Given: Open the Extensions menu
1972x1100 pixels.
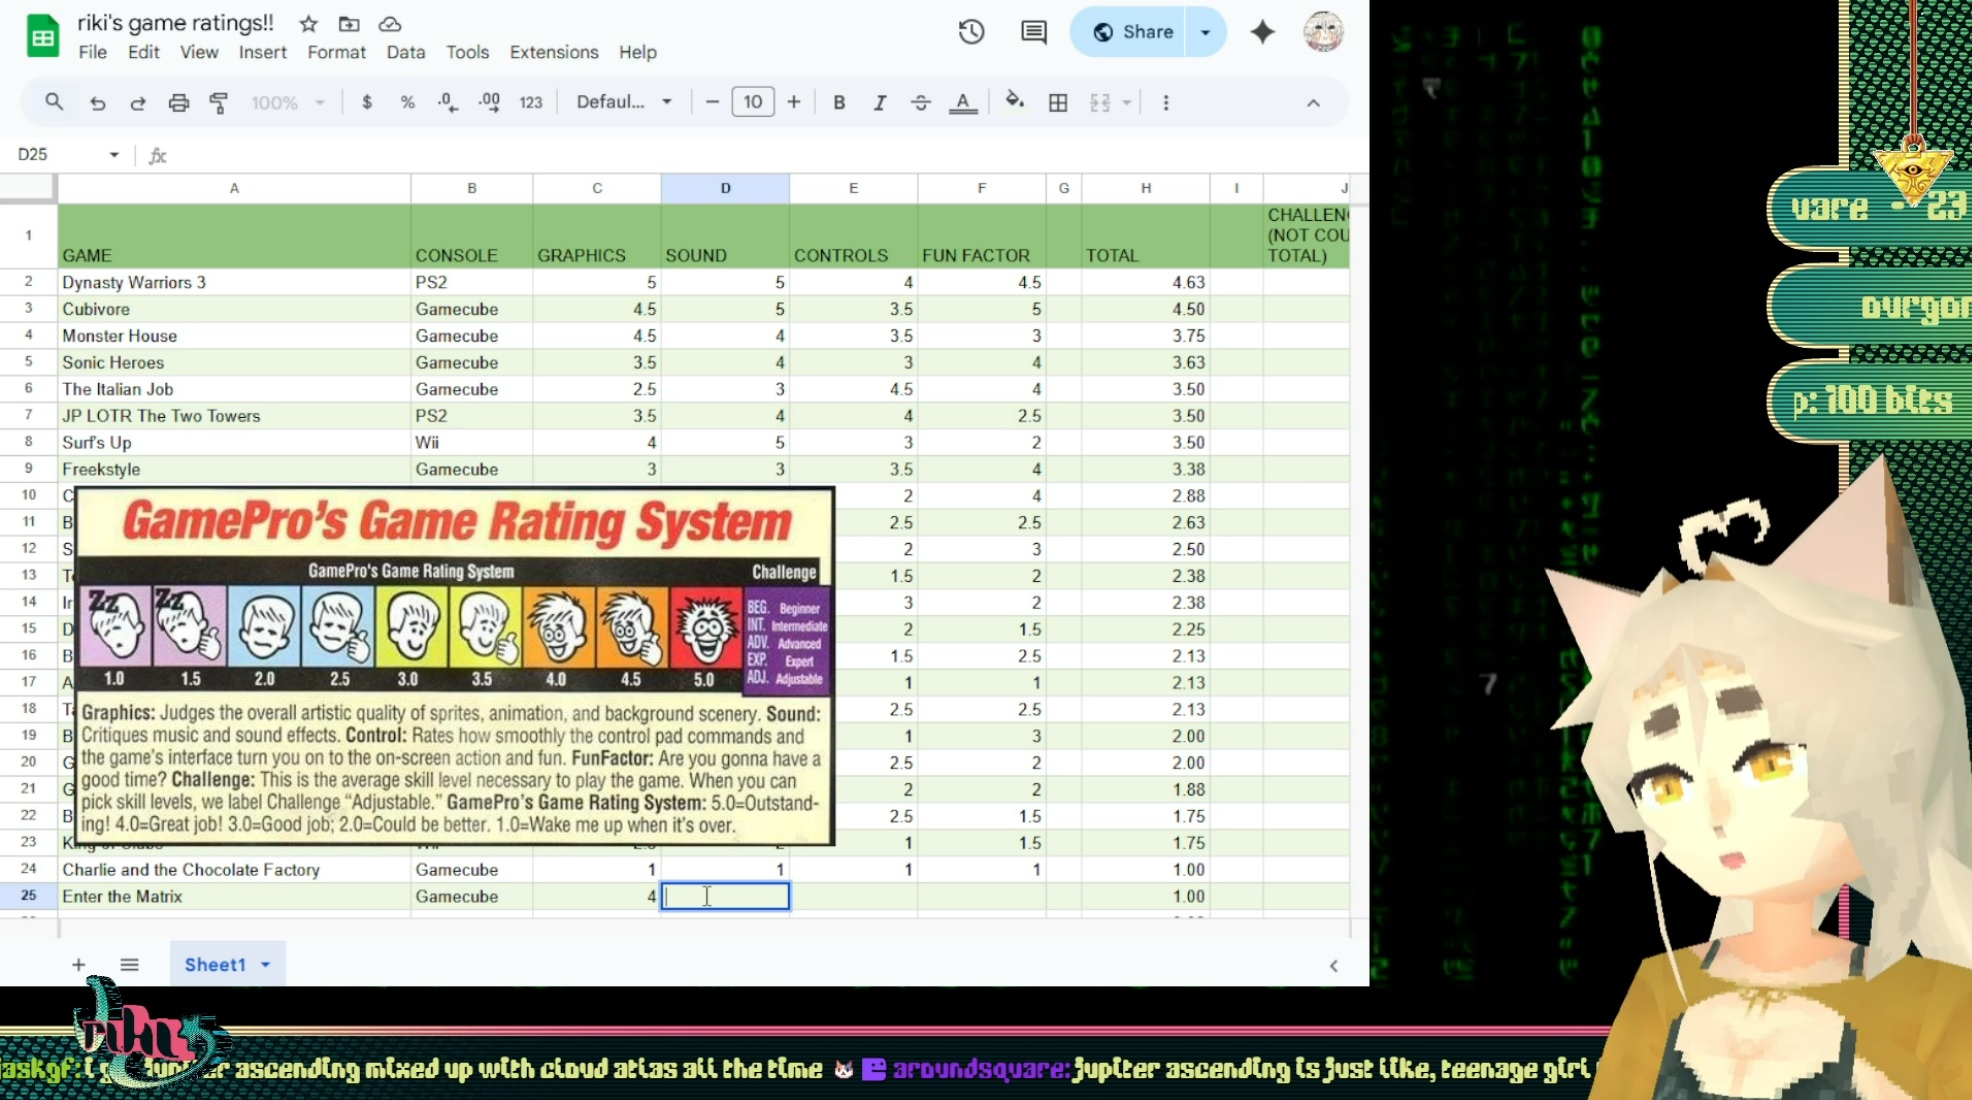Looking at the screenshot, I should (x=553, y=52).
